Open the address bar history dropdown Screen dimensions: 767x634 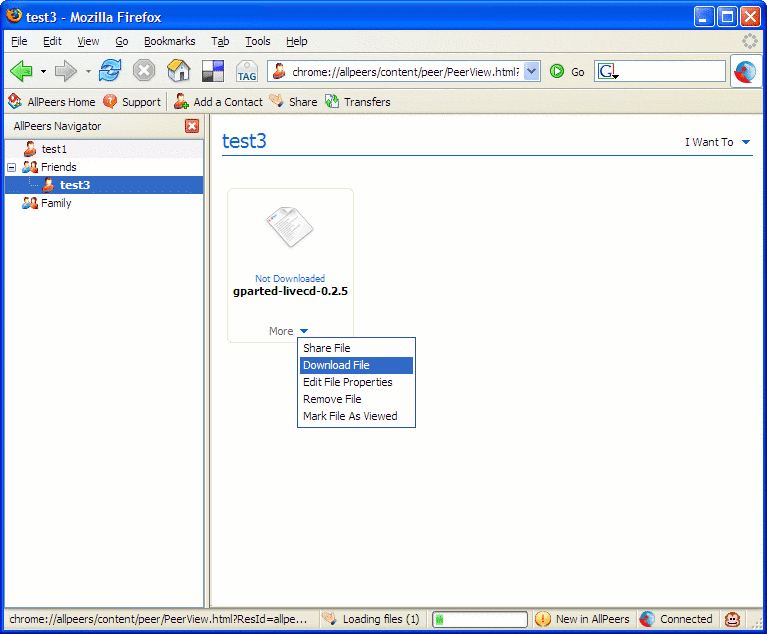[532, 71]
